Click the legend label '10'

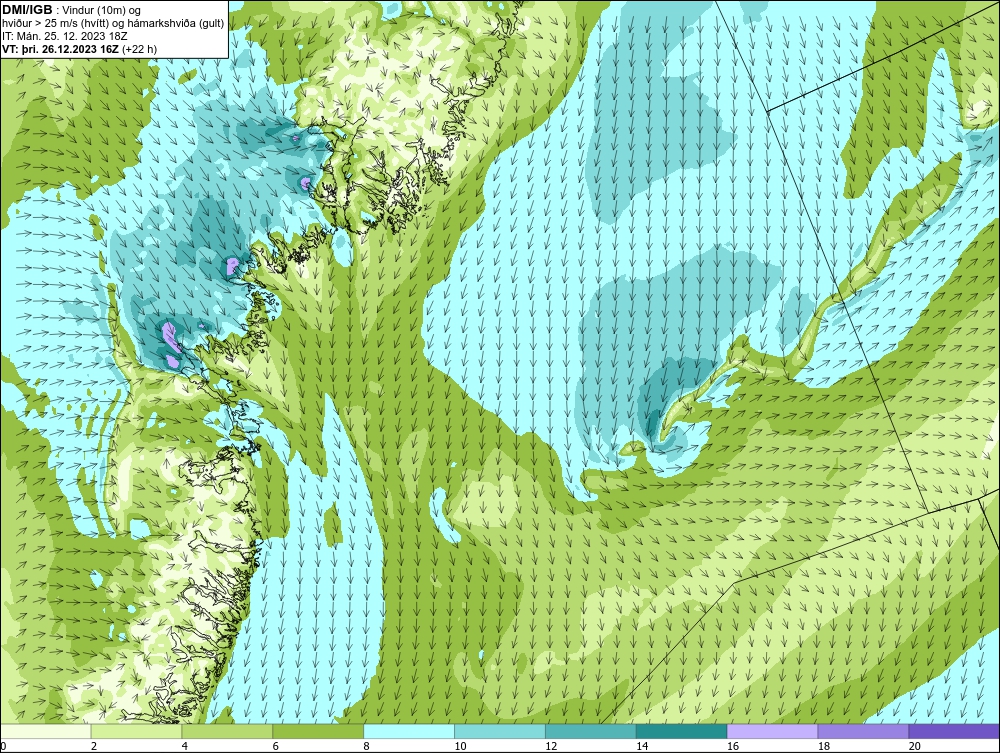460,746
